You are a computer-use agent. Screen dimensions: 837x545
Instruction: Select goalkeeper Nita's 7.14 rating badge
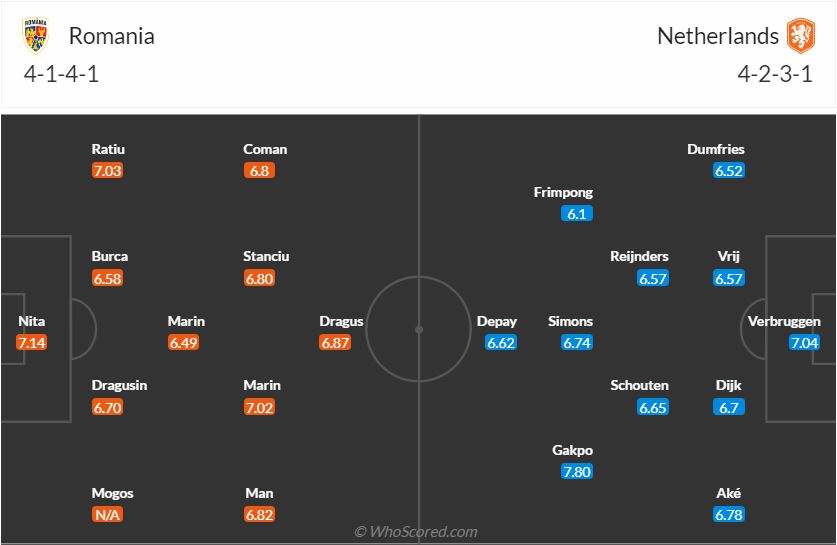click(x=32, y=343)
